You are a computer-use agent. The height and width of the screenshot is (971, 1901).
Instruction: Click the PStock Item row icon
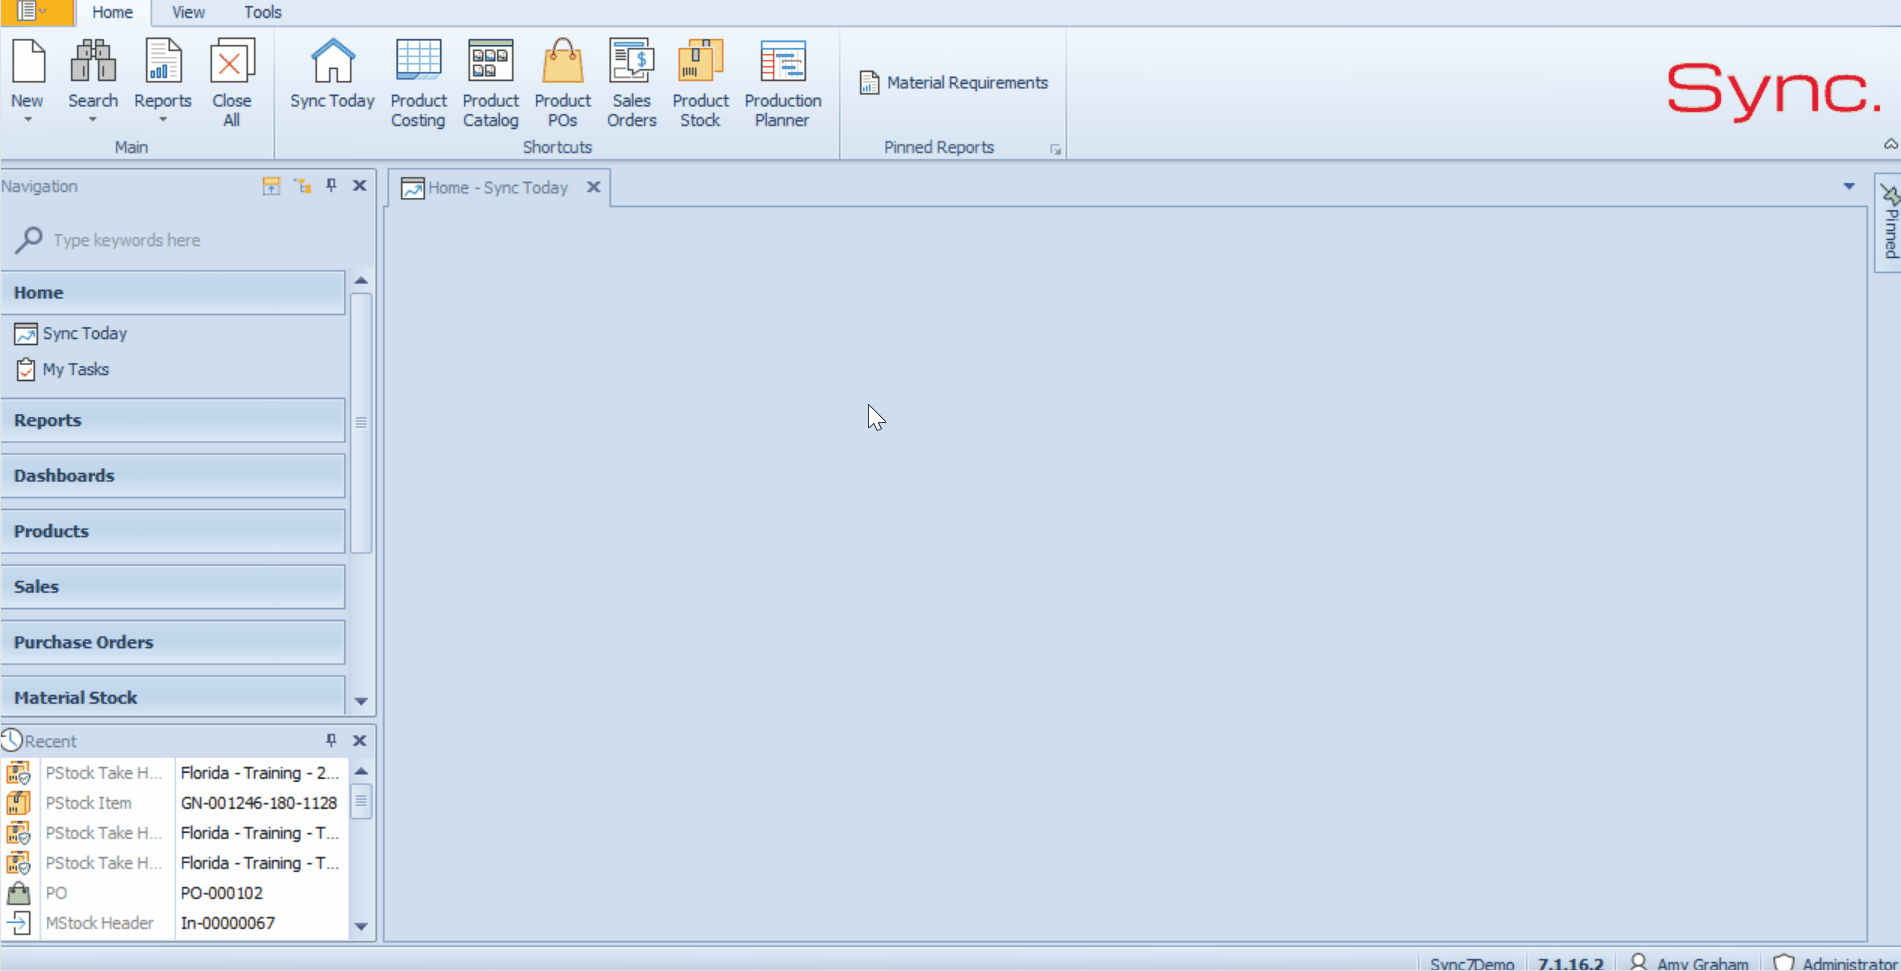coord(18,803)
